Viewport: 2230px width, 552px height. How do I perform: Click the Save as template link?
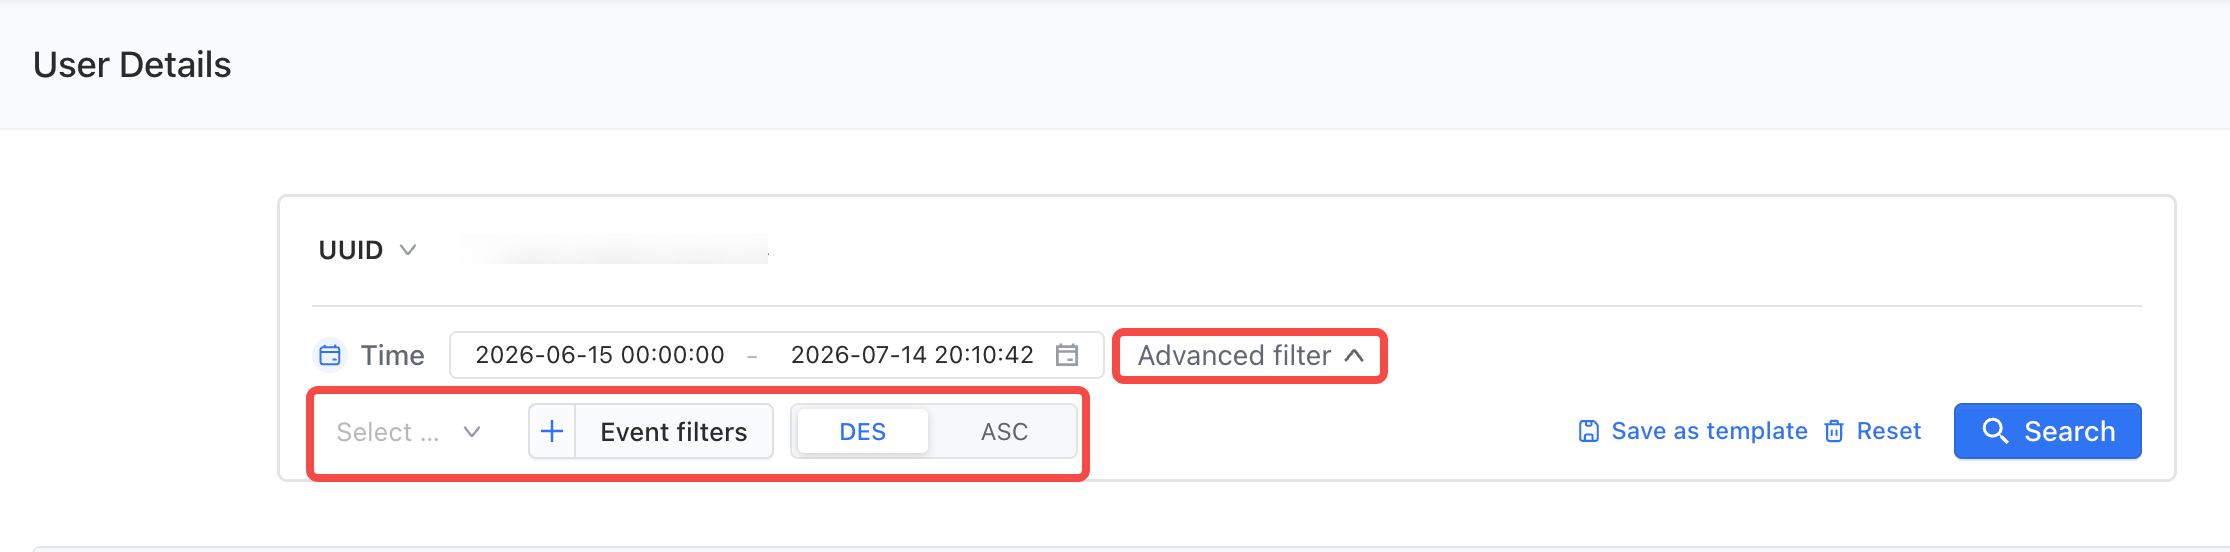[x=1709, y=431]
